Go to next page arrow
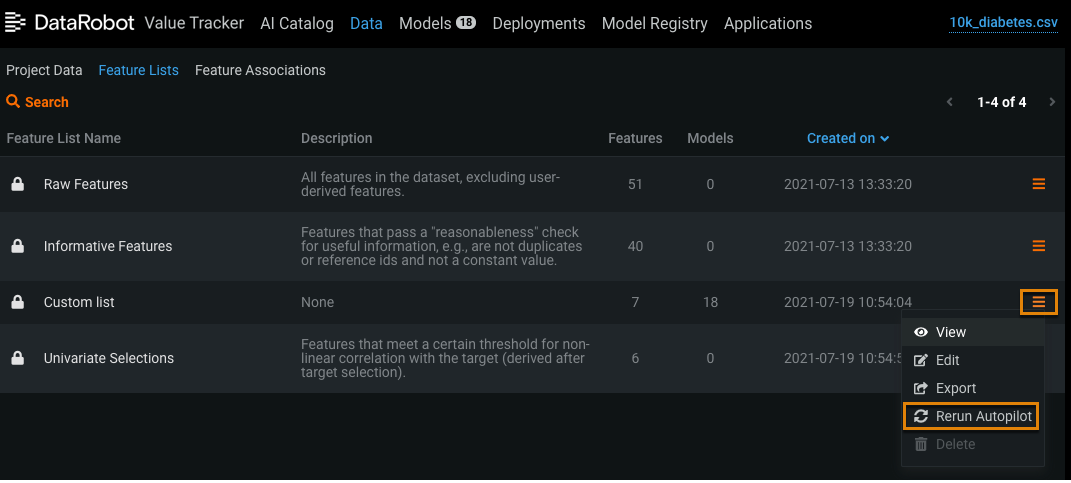Screen dimensions: 1071x483 pyautogui.click(x=1051, y=102)
